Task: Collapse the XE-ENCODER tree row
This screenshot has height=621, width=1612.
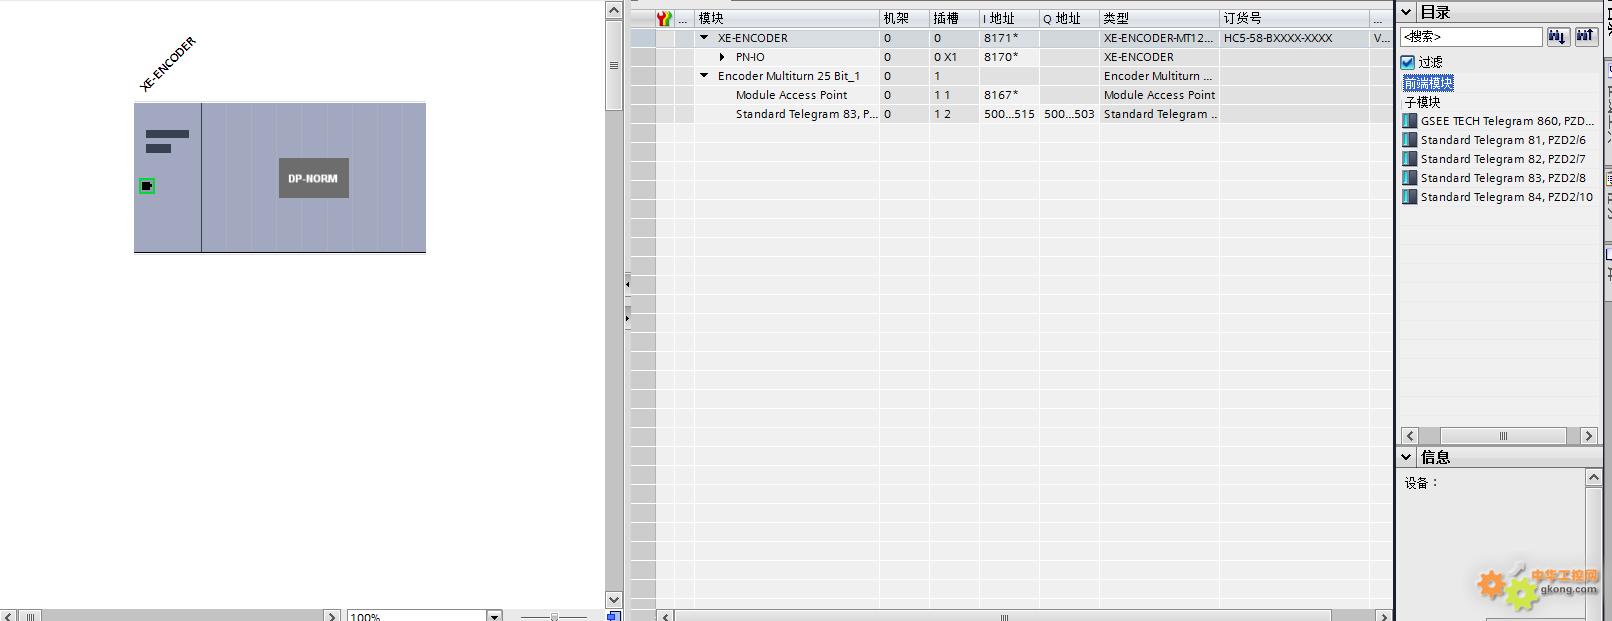Action: click(x=704, y=38)
